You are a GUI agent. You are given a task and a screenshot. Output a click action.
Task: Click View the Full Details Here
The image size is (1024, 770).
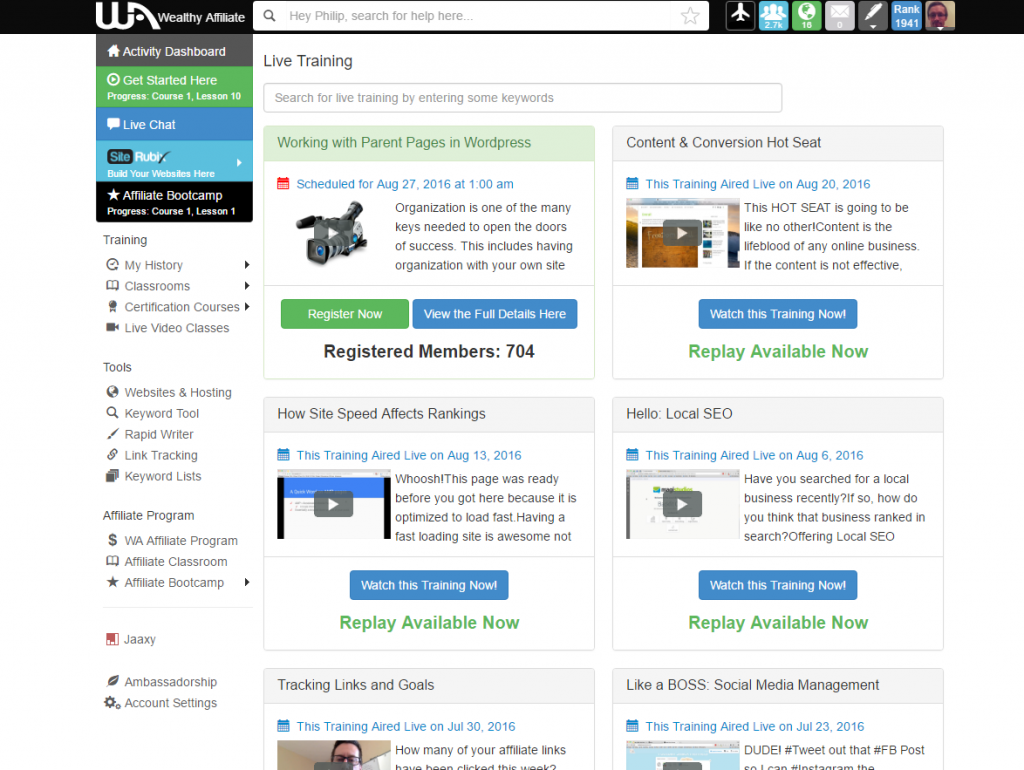pyautogui.click(x=494, y=314)
